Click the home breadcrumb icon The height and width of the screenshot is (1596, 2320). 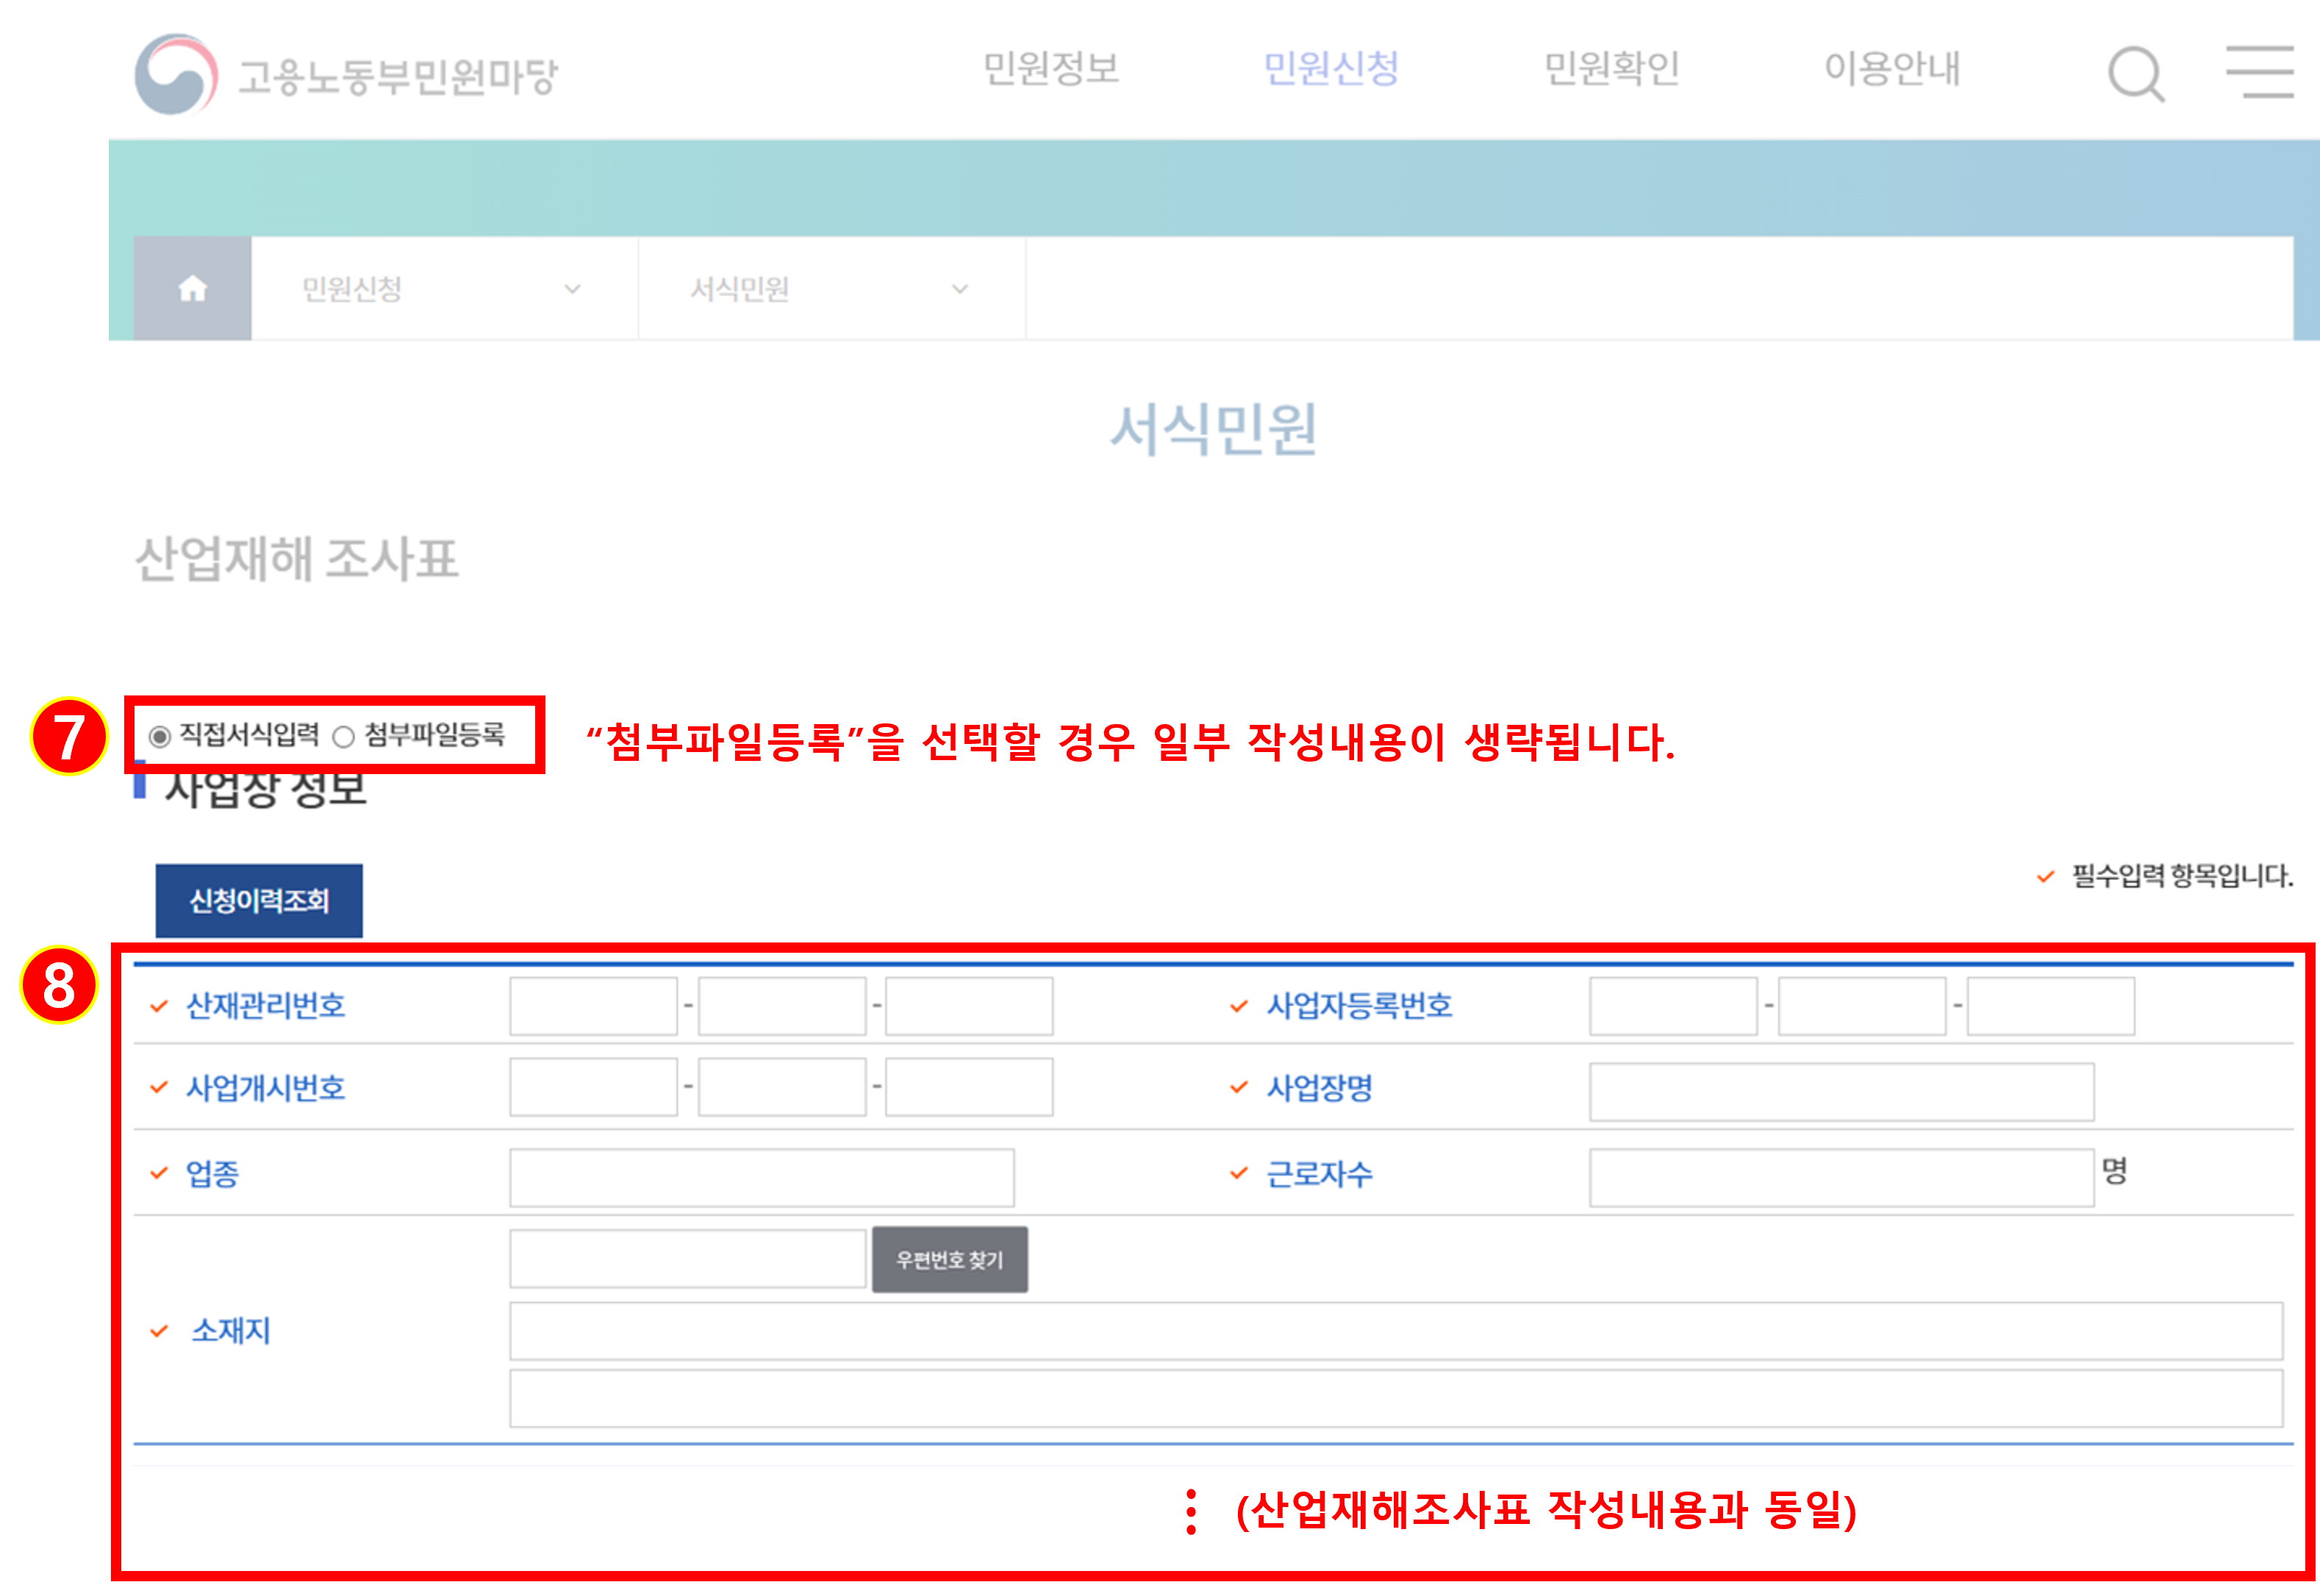coord(192,289)
